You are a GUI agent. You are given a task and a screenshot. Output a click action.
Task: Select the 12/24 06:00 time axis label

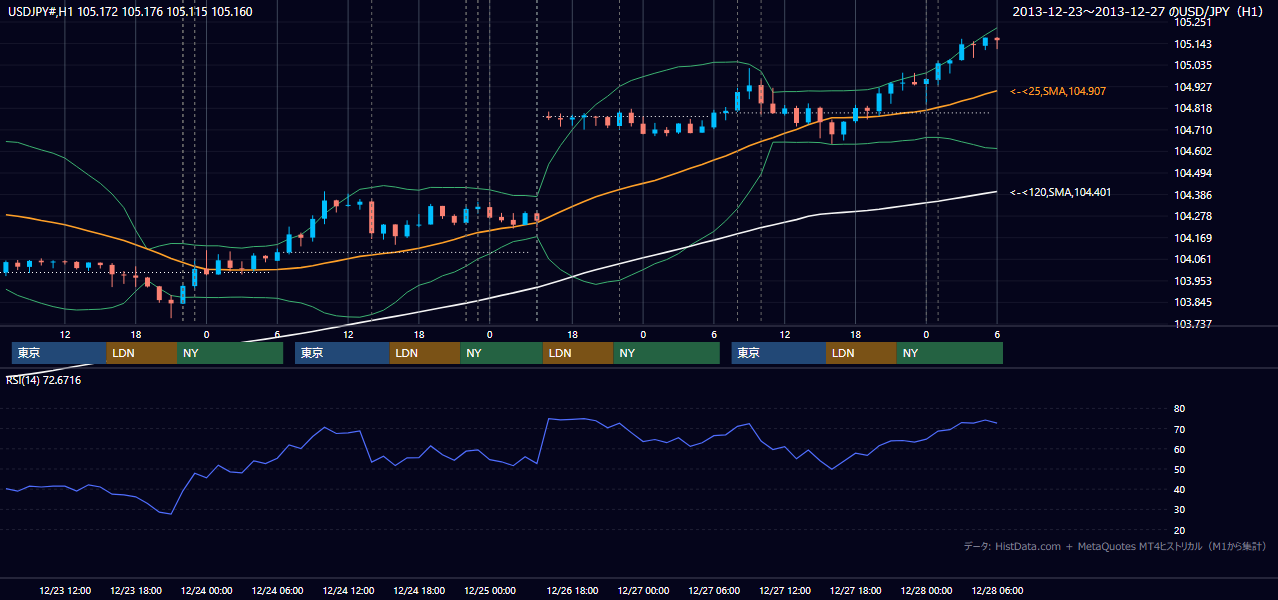pyautogui.click(x=277, y=591)
